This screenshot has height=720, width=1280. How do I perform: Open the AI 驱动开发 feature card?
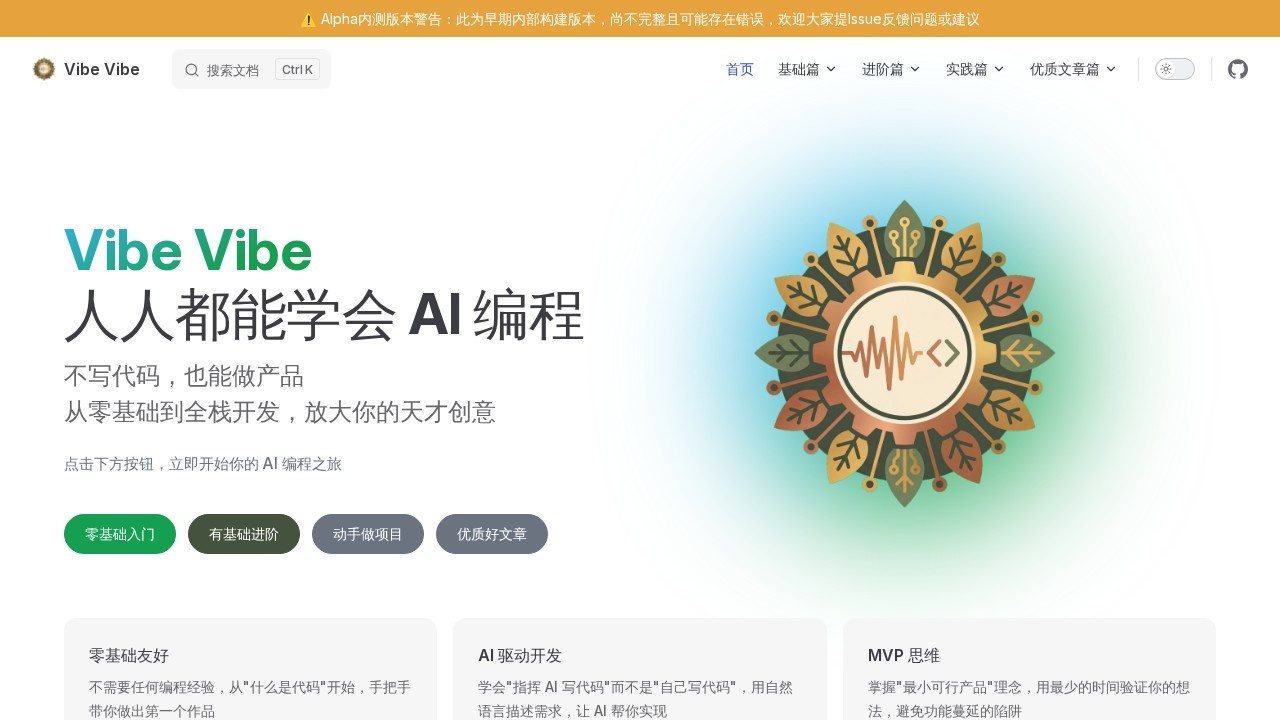pyautogui.click(x=640, y=669)
